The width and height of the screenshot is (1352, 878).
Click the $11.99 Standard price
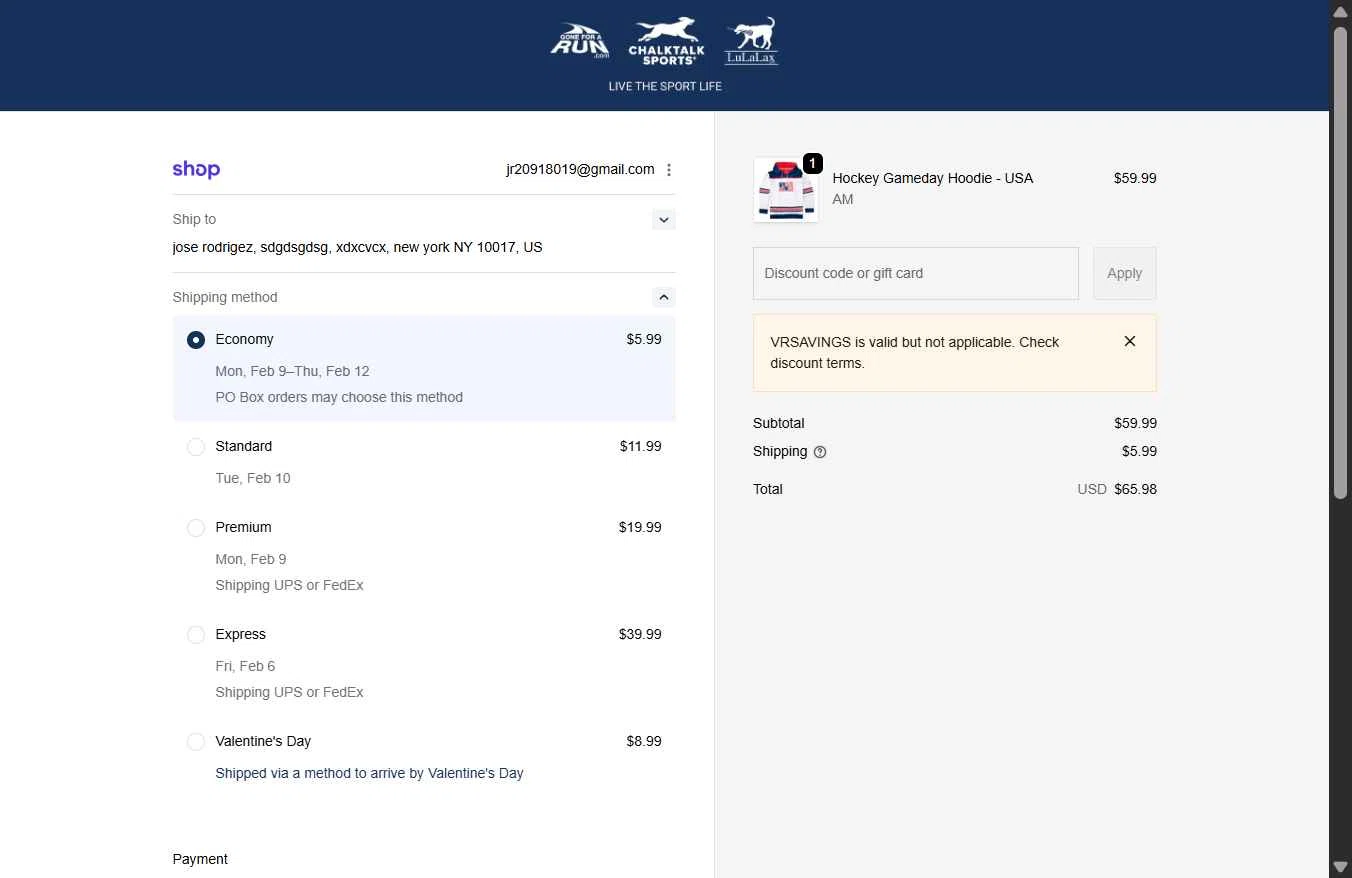pos(641,446)
